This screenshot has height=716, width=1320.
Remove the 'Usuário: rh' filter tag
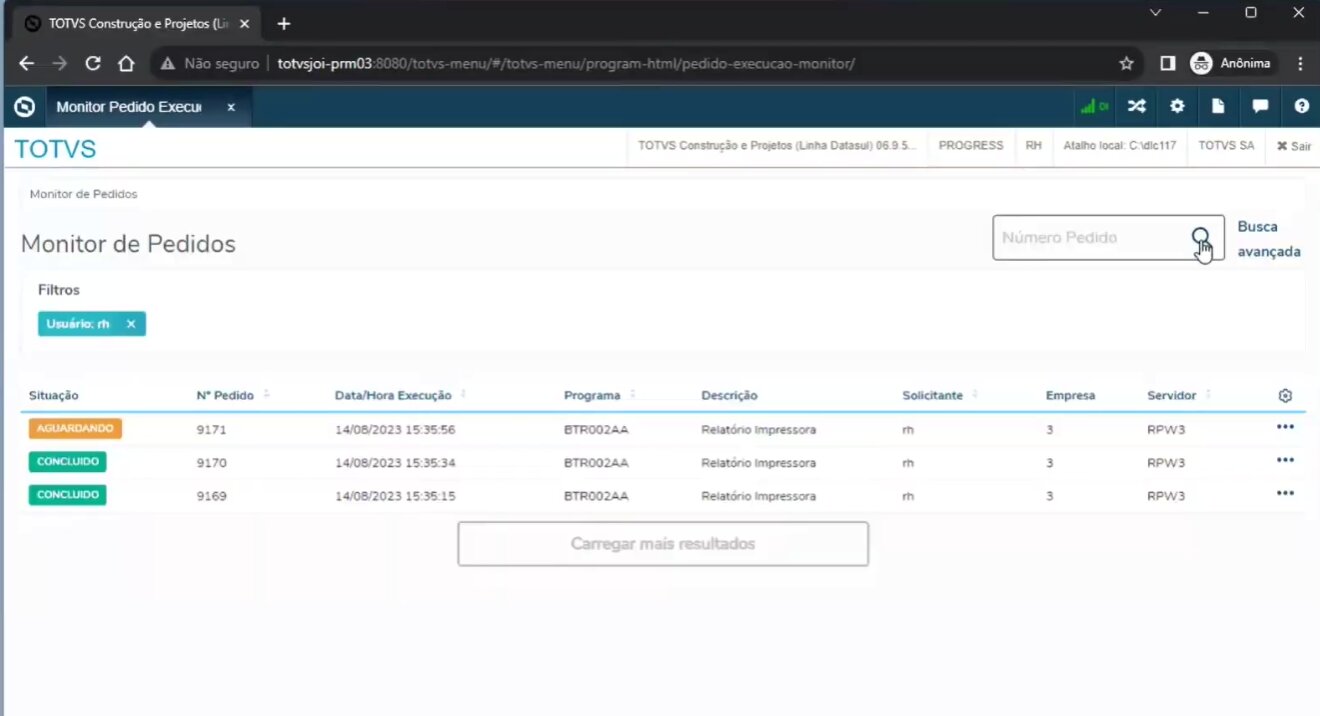131,324
